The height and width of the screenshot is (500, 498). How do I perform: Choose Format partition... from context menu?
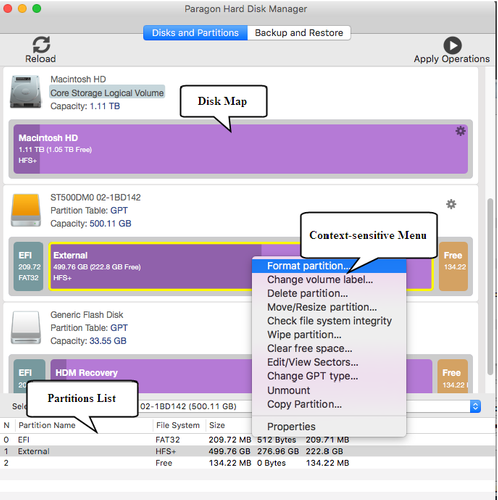[329, 266]
